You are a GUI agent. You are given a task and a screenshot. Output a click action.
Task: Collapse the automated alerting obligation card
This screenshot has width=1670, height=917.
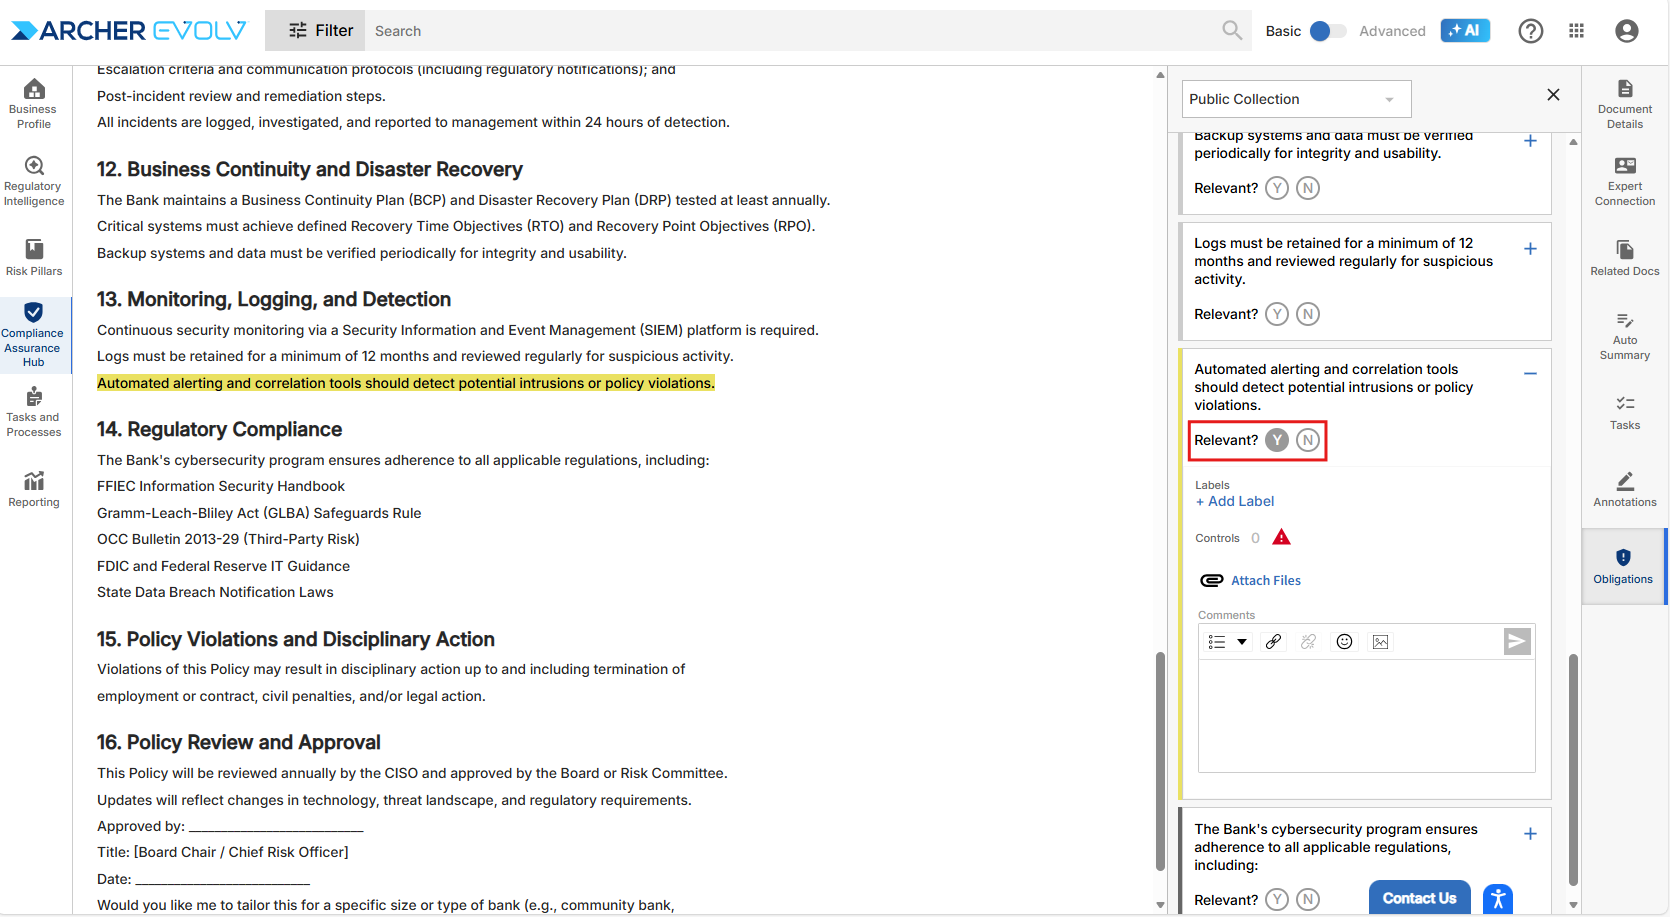[x=1530, y=374]
